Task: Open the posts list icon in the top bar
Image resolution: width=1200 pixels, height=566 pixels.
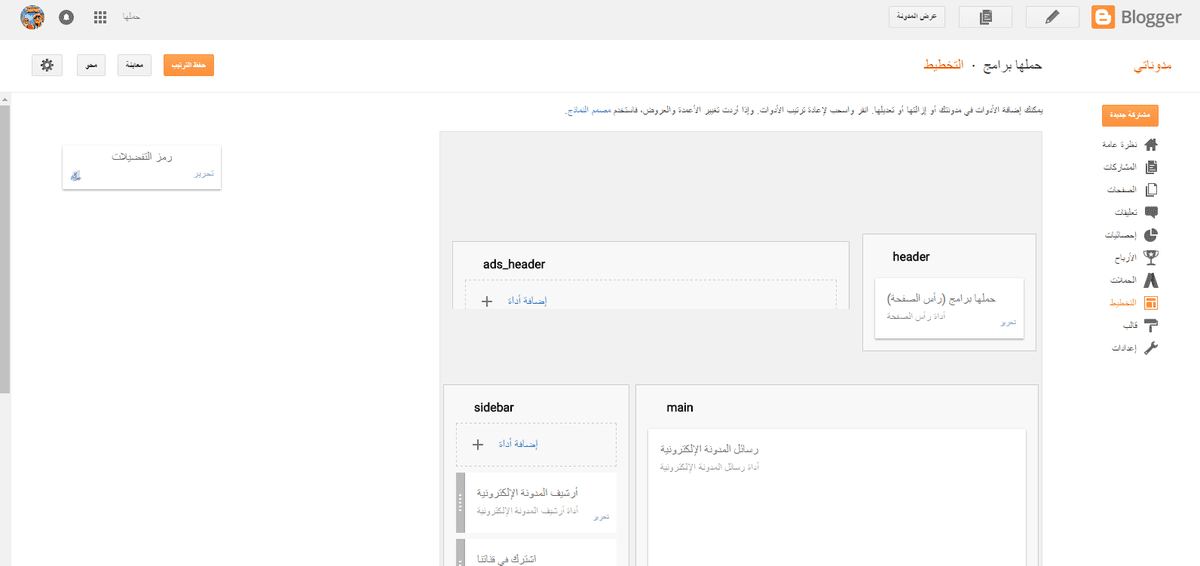Action: 985,17
